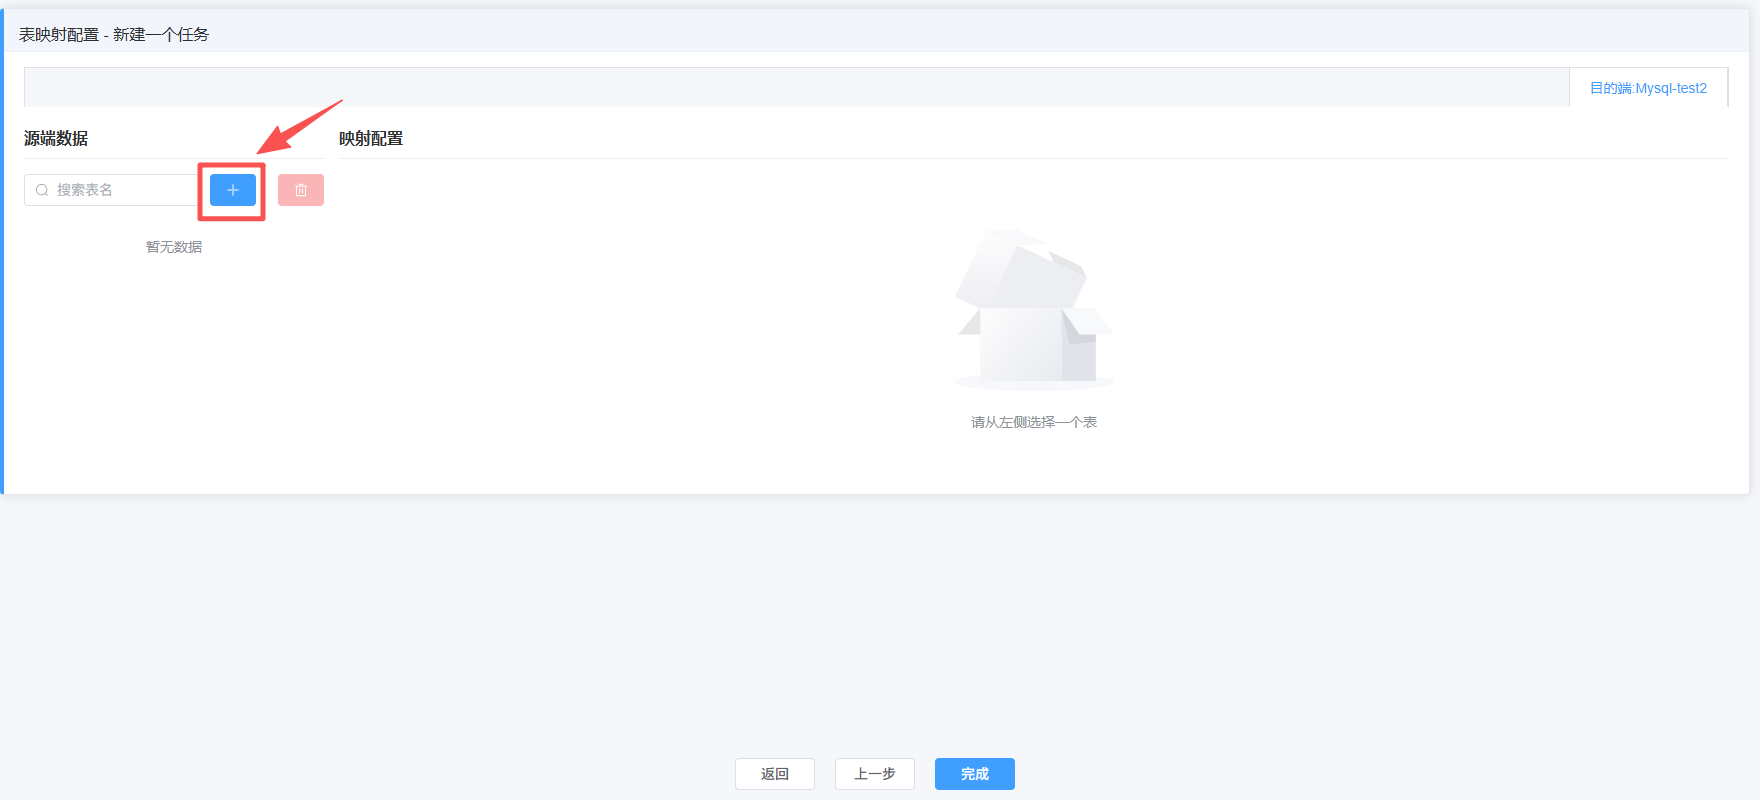Select the 映射配置 panel heading
Screen dimensions: 1760x800
(371, 139)
